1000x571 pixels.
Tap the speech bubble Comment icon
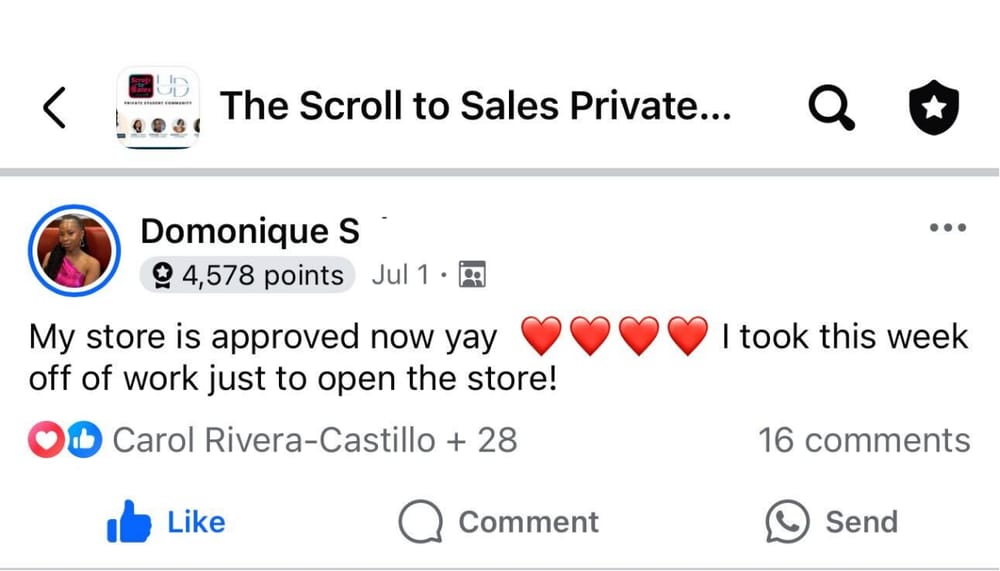420,521
